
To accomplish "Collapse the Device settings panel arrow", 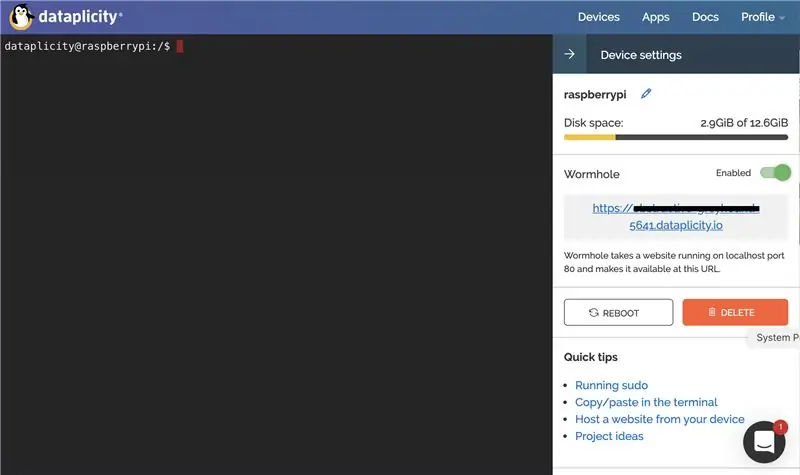I will [569, 54].
